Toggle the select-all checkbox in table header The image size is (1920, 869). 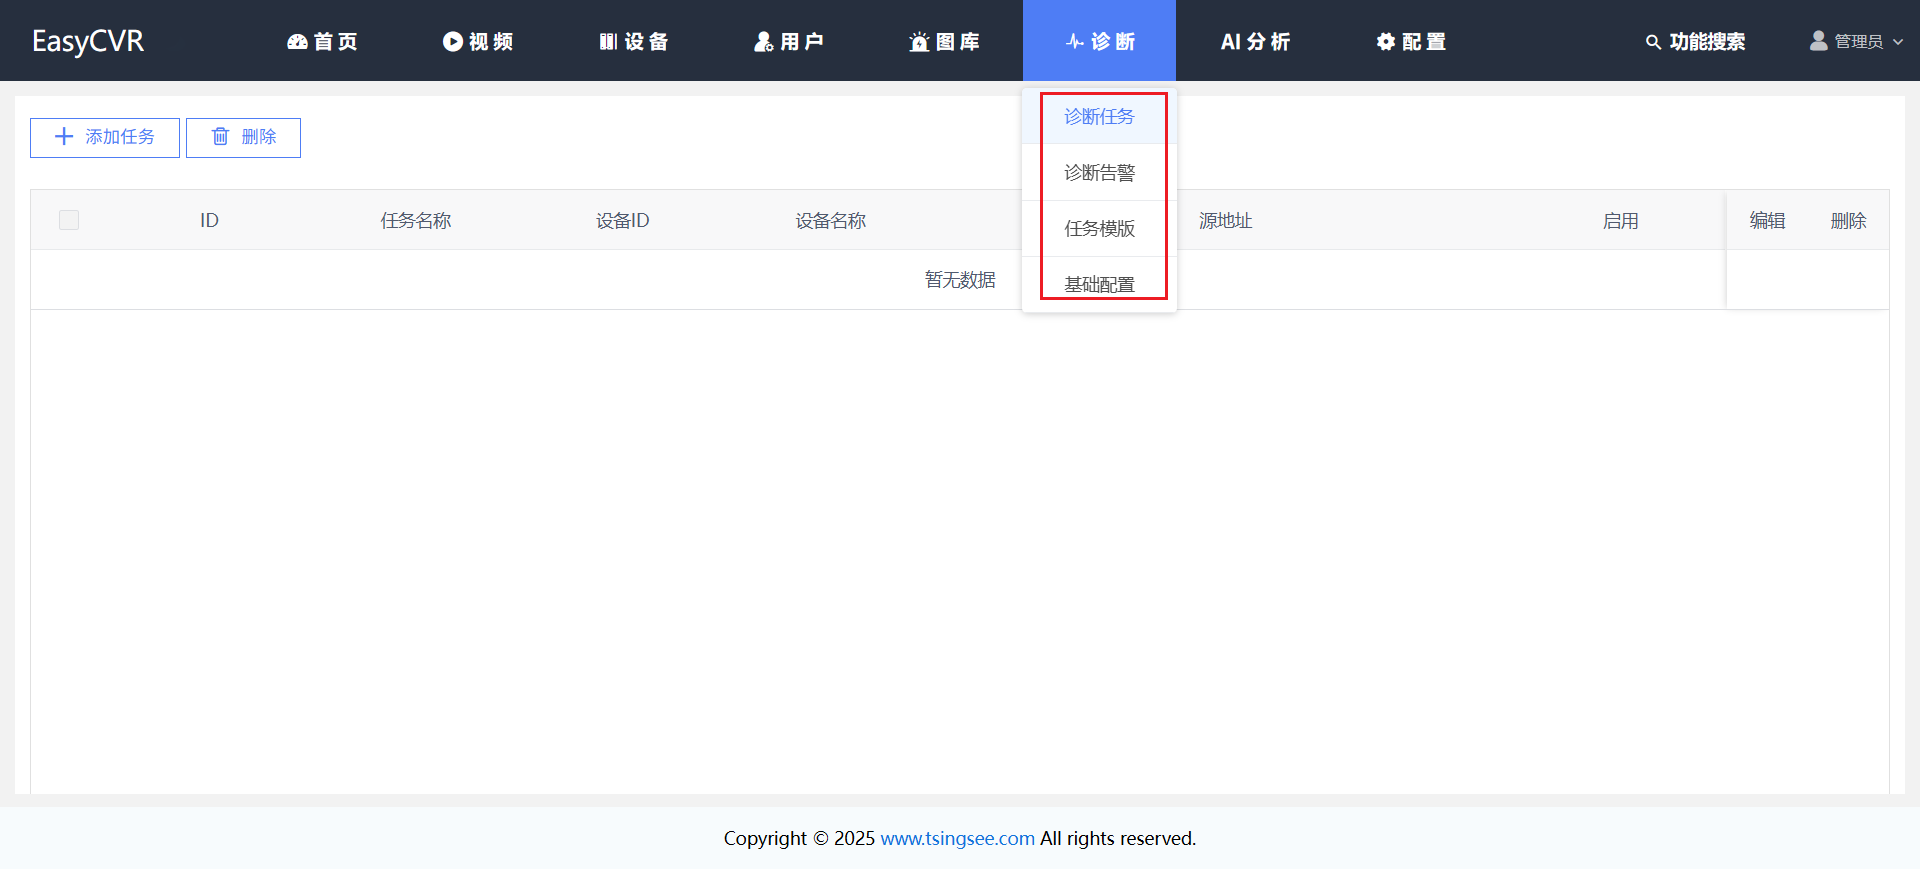click(69, 220)
